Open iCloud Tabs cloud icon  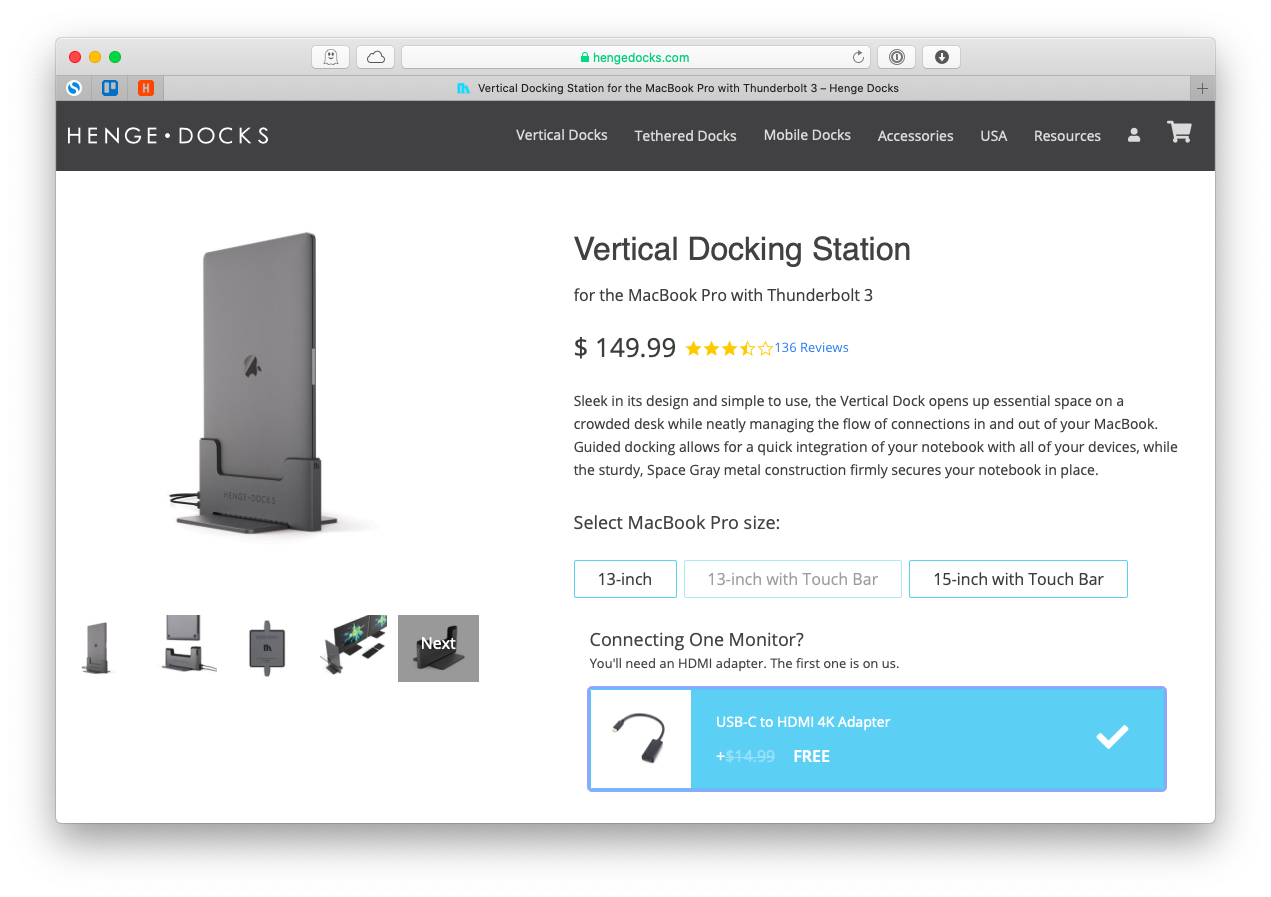pyautogui.click(x=376, y=57)
